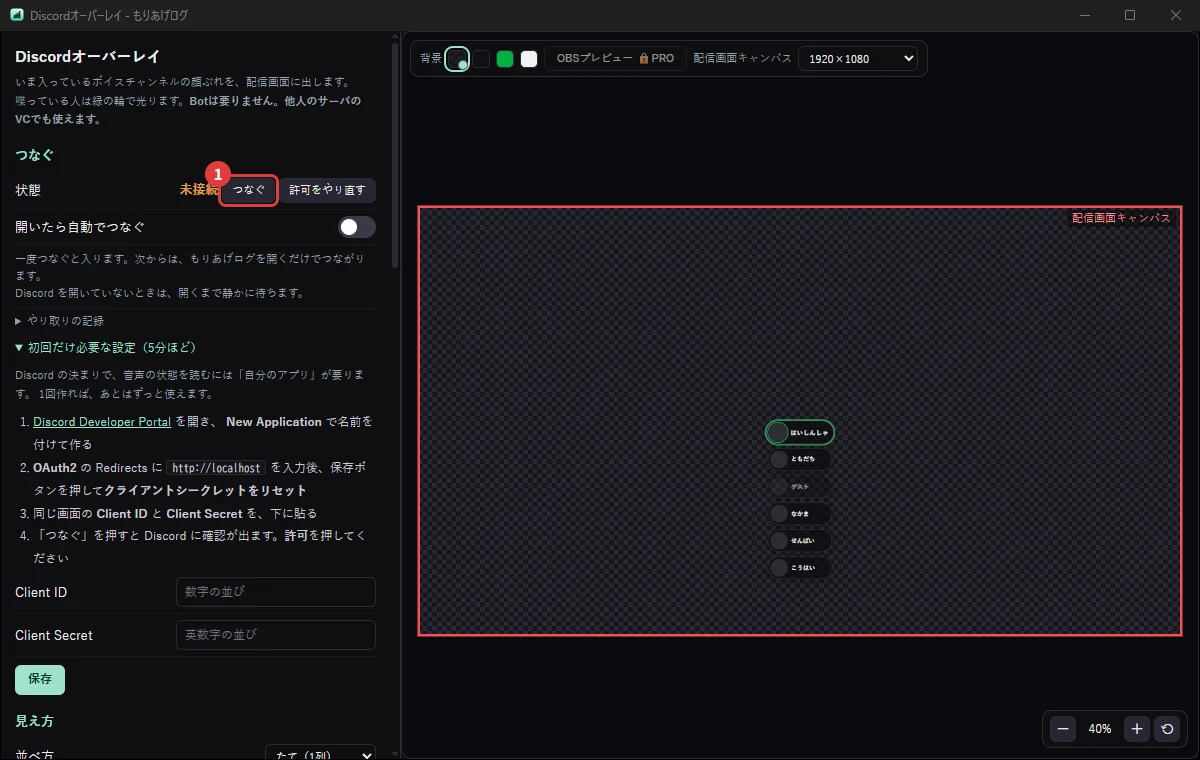This screenshot has width=1200, height=760.
Task: Click the lock icon beside PRO
Action: click(x=644, y=59)
